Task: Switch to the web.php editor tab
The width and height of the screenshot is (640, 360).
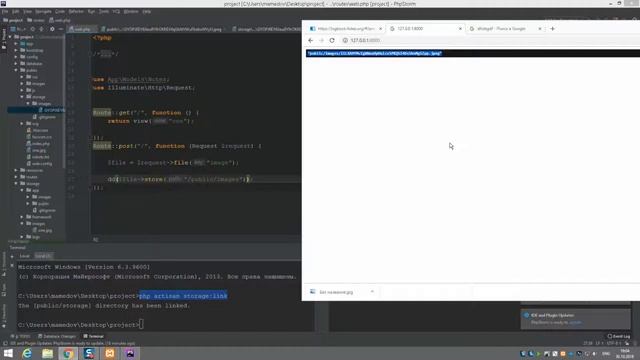Action: coord(82,29)
